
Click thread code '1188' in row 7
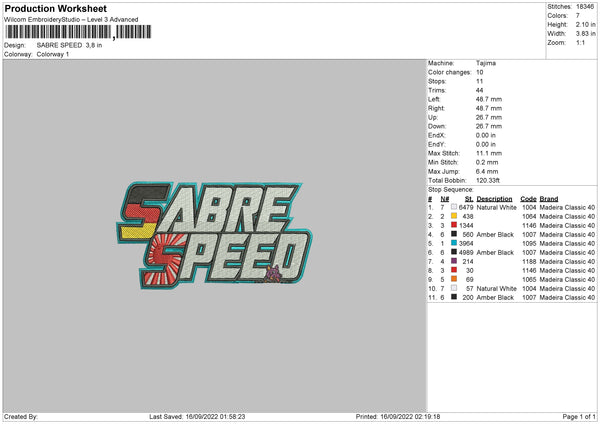(529, 261)
